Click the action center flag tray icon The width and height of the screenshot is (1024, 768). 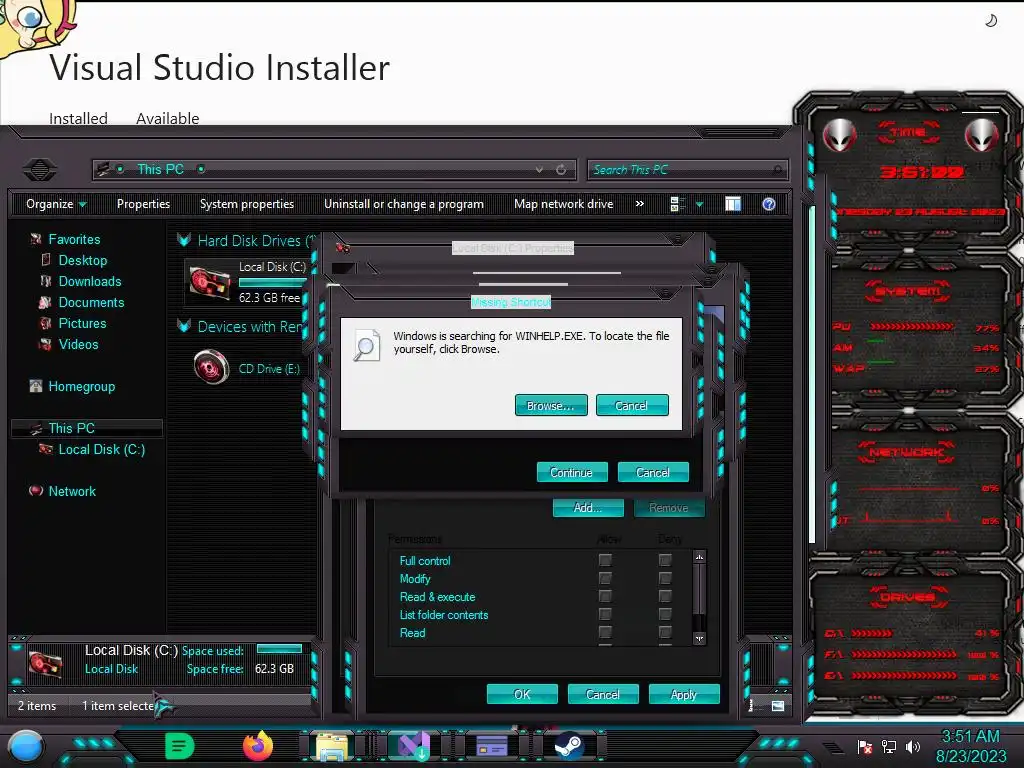point(865,747)
